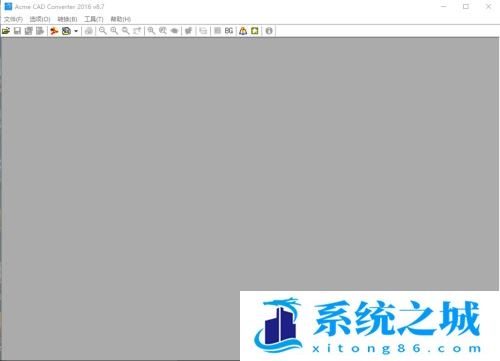This screenshot has width=500, height=361.
Task: Click the third toolbar icon after save
Action: [29, 31]
